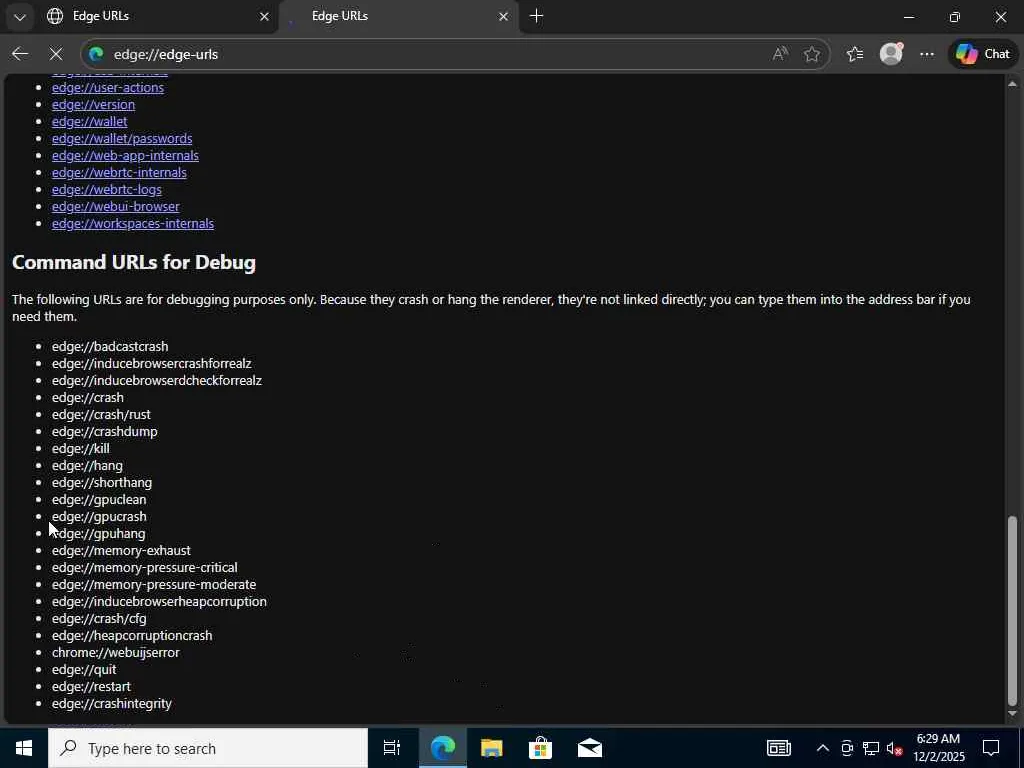The width and height of the screenshot is (1024, 768).
Task: Open the edge://web-app-internals link
Action: (125, 155)
